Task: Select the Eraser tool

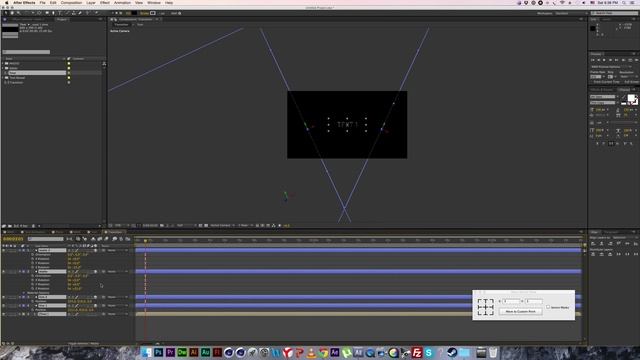Action: point(80,13)
